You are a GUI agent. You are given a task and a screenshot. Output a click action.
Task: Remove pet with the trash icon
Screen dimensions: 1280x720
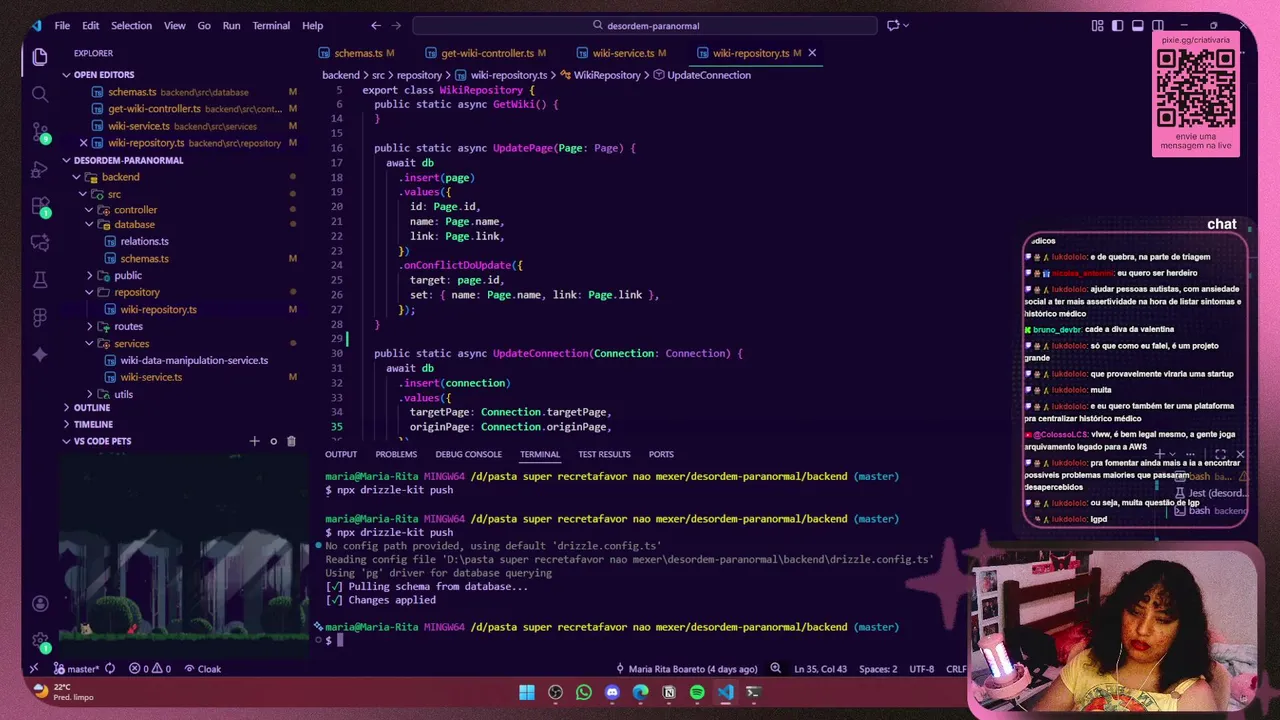[x=291, y=441]
